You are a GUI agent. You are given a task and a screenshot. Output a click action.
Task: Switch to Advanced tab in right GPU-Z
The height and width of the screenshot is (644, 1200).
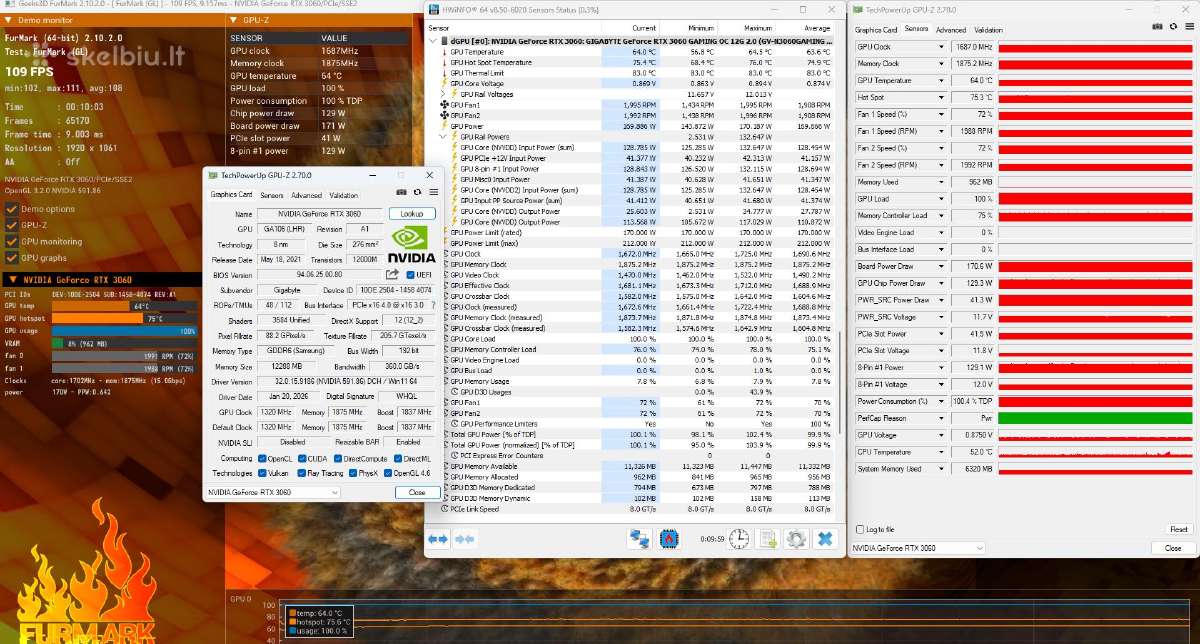point(951,30)
